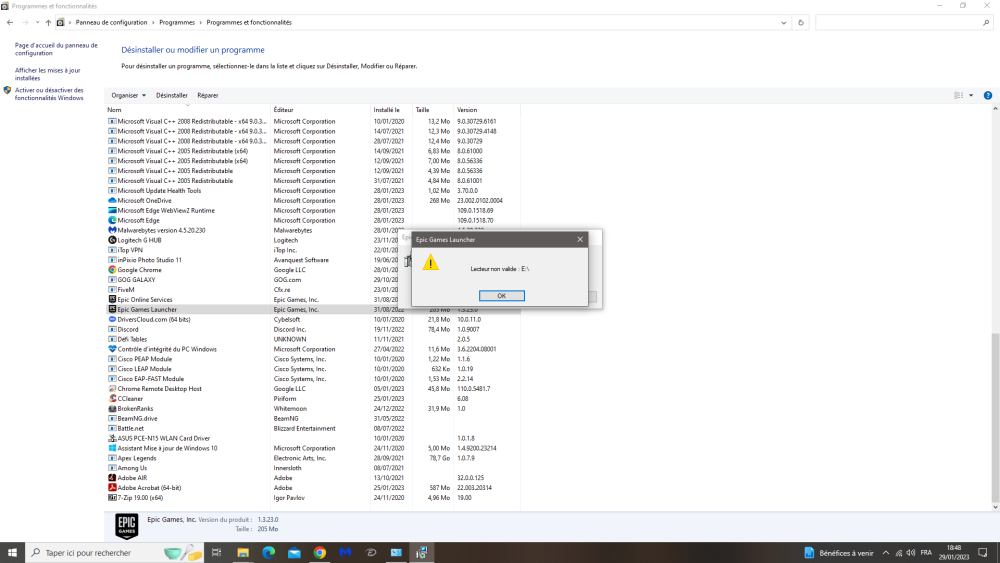The width and height of the screenshot is (1000, 563).
Task: Expand the chevron after Panneau de configuration
Action: click(153, 22)
